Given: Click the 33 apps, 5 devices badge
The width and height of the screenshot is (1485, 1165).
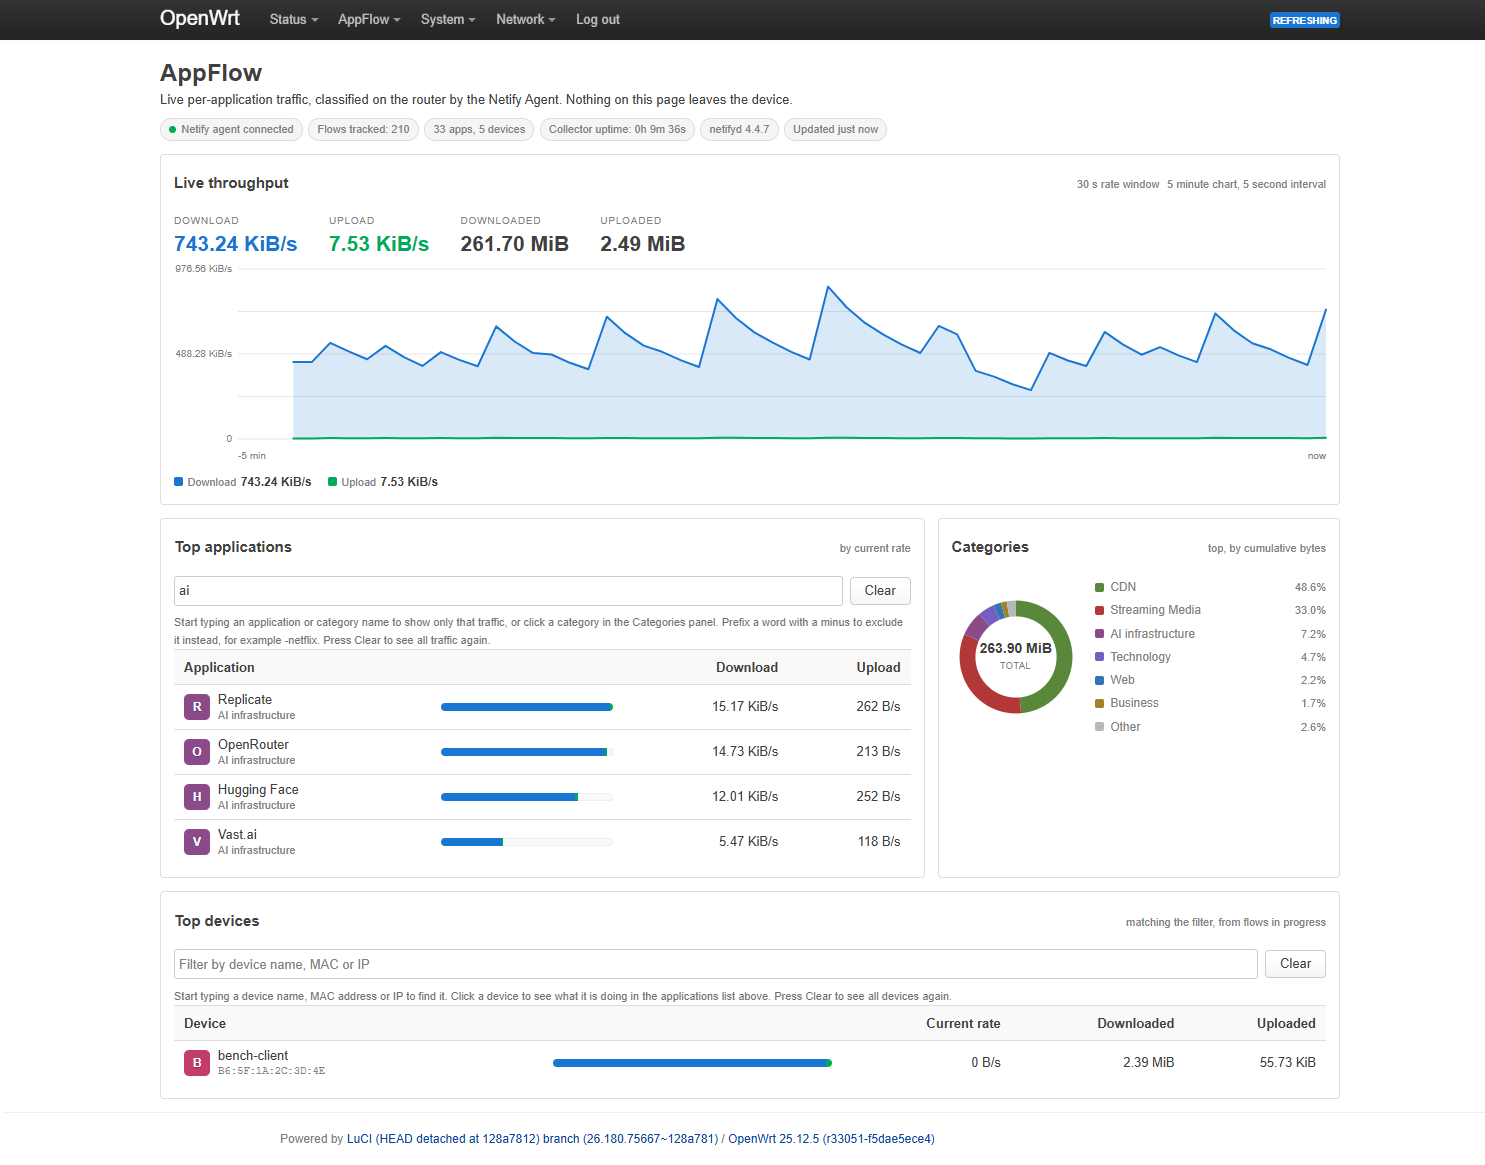Looking at the screenshot, I should (479, 130).
